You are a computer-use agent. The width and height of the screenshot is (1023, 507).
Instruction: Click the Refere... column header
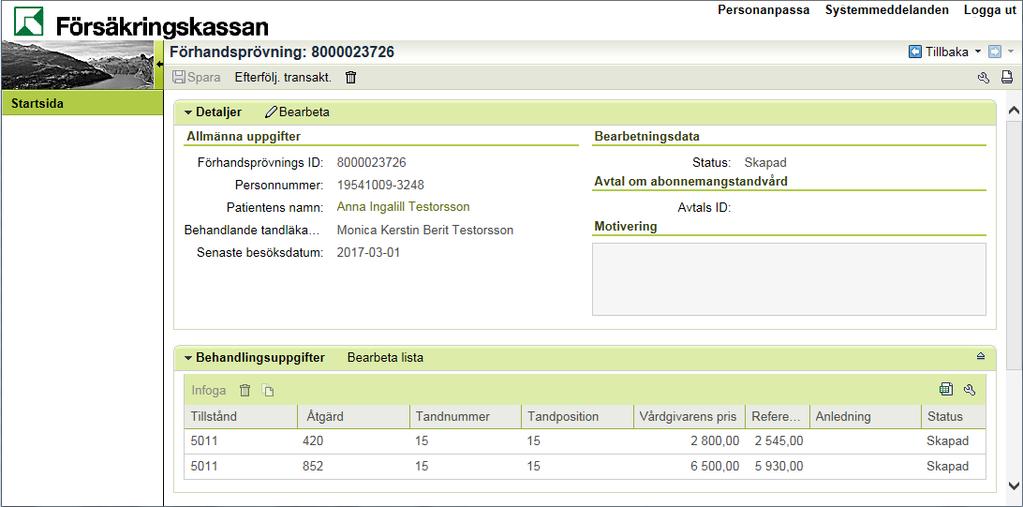(x=777, y=416)
